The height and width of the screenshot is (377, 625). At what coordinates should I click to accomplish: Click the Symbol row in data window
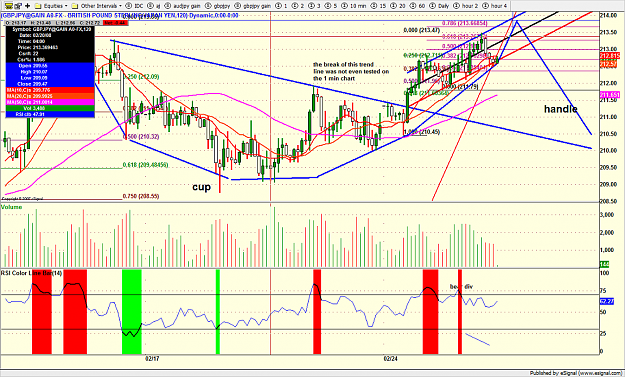(x=50, y=29)
